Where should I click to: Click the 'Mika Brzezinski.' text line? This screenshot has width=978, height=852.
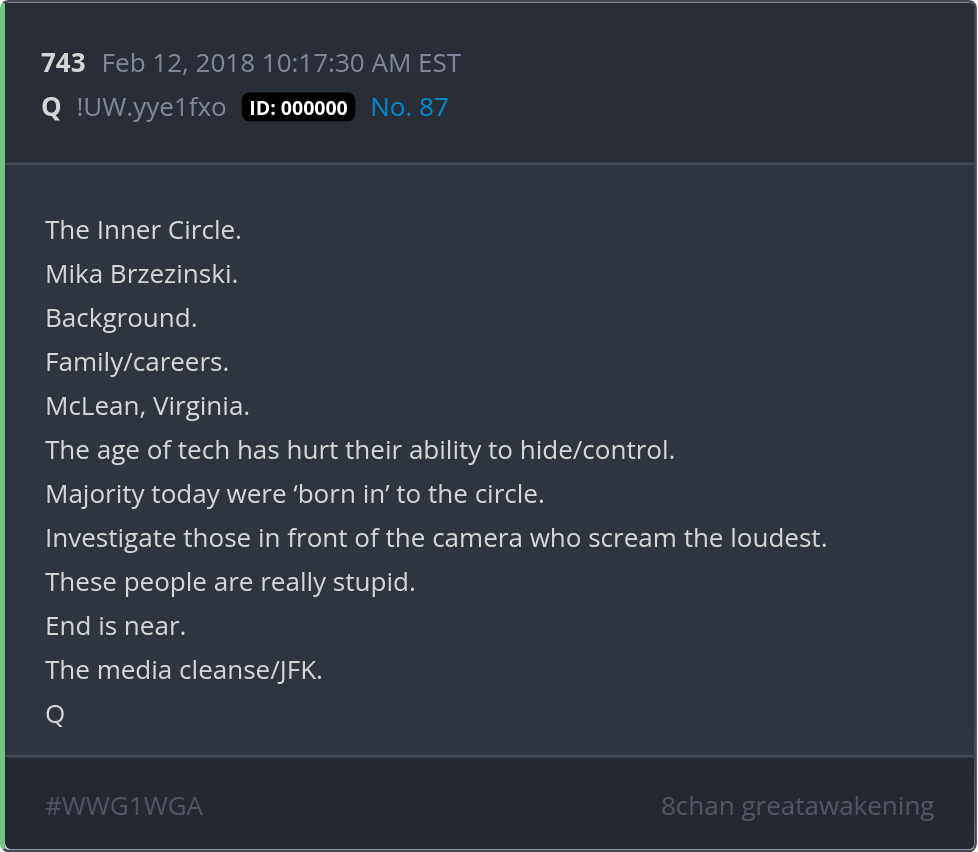pos(141,274)
